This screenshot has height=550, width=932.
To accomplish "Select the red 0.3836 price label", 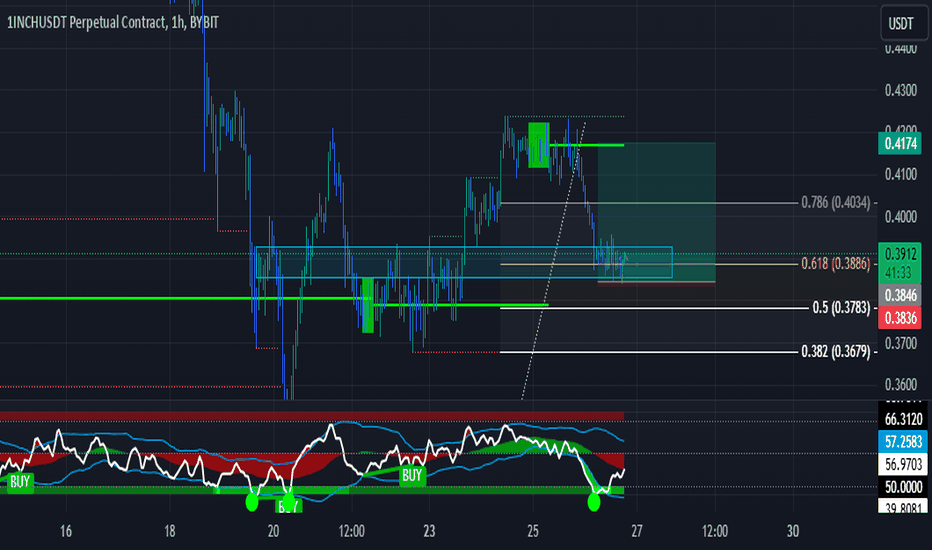I will pyautogui.click(x=900, y=318).
